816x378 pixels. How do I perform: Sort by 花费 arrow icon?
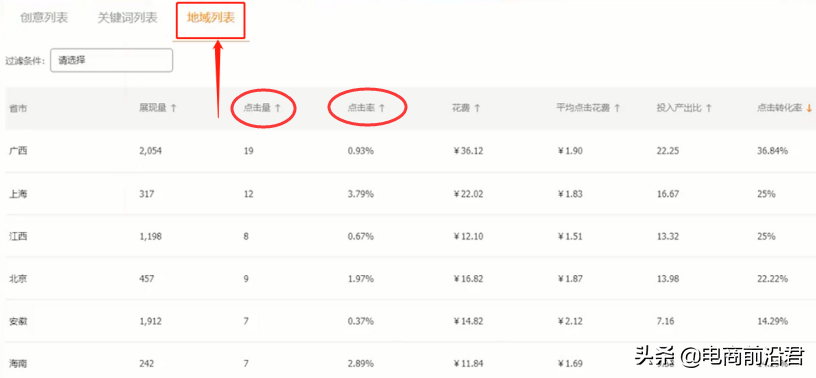coord(477,108)
